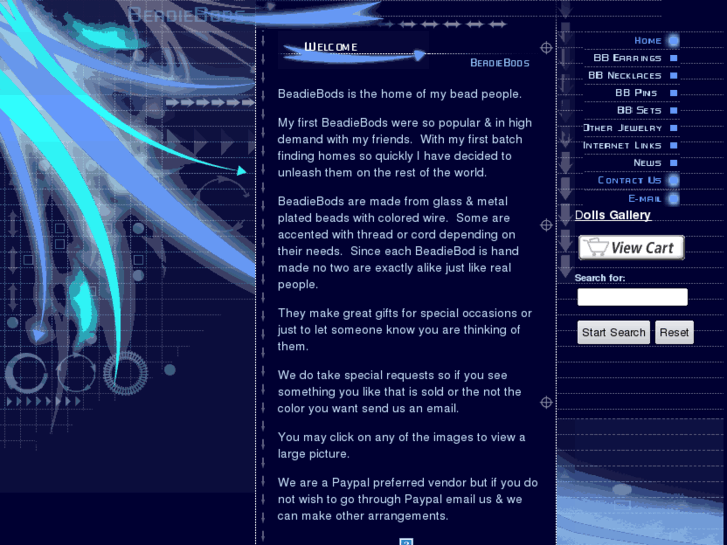Open the Dolls Gallery link
The image size is (727, 545).
tap(612, 215)
